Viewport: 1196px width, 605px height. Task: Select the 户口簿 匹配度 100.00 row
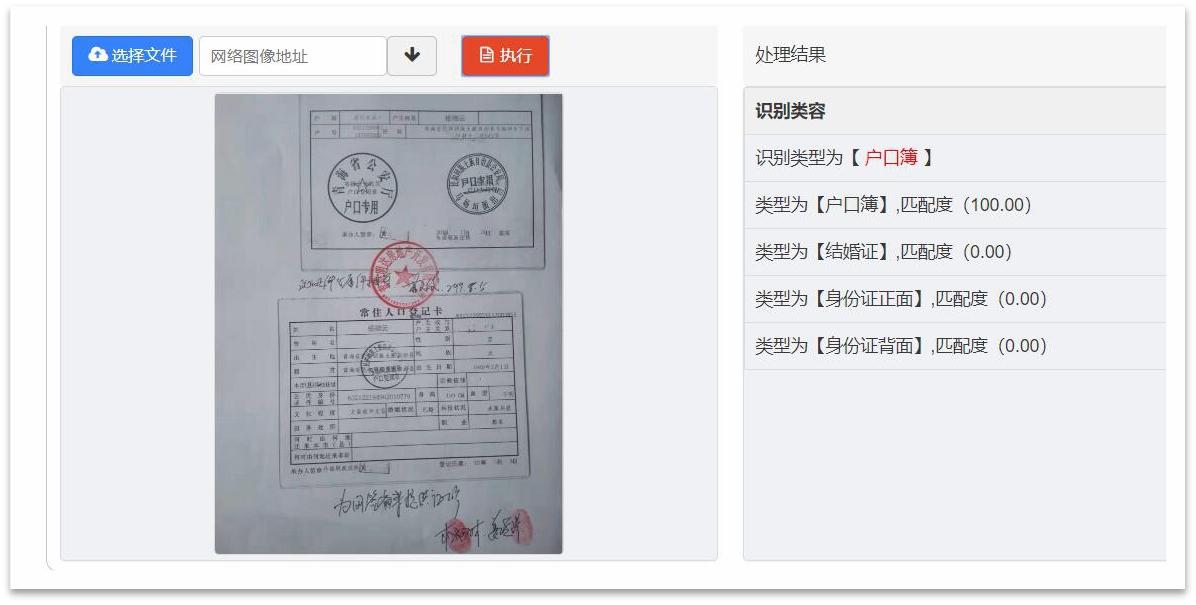(955, 205)
